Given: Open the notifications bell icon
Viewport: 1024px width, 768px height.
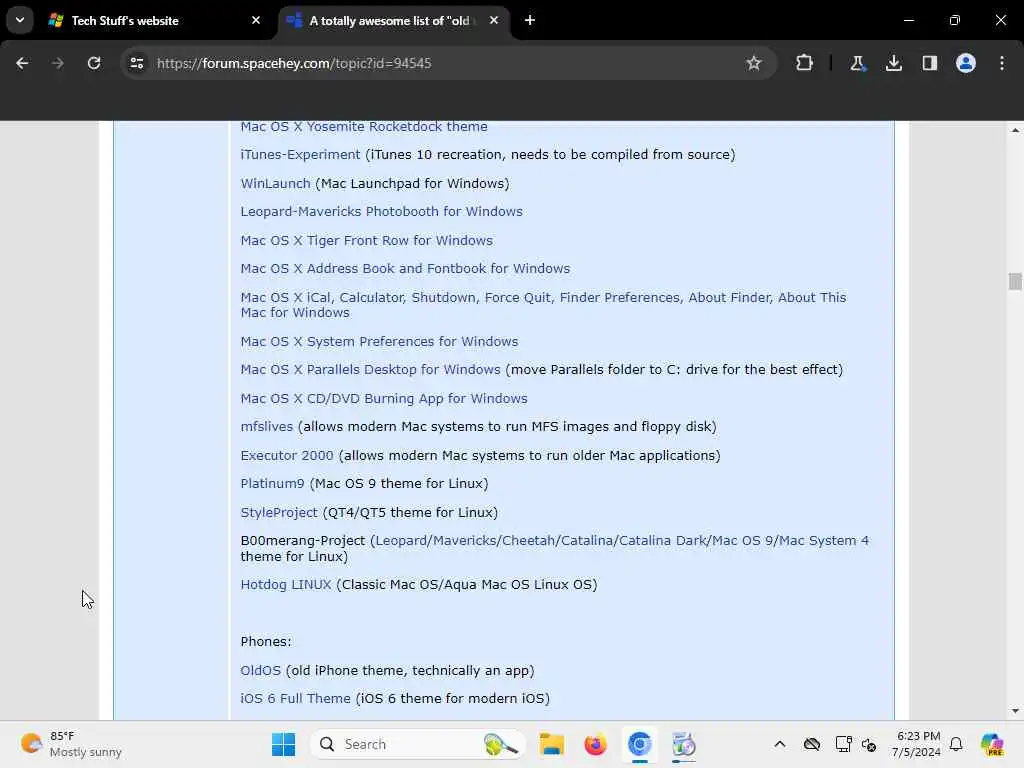Looking at the screenshot, I should [x=956, y=744].
